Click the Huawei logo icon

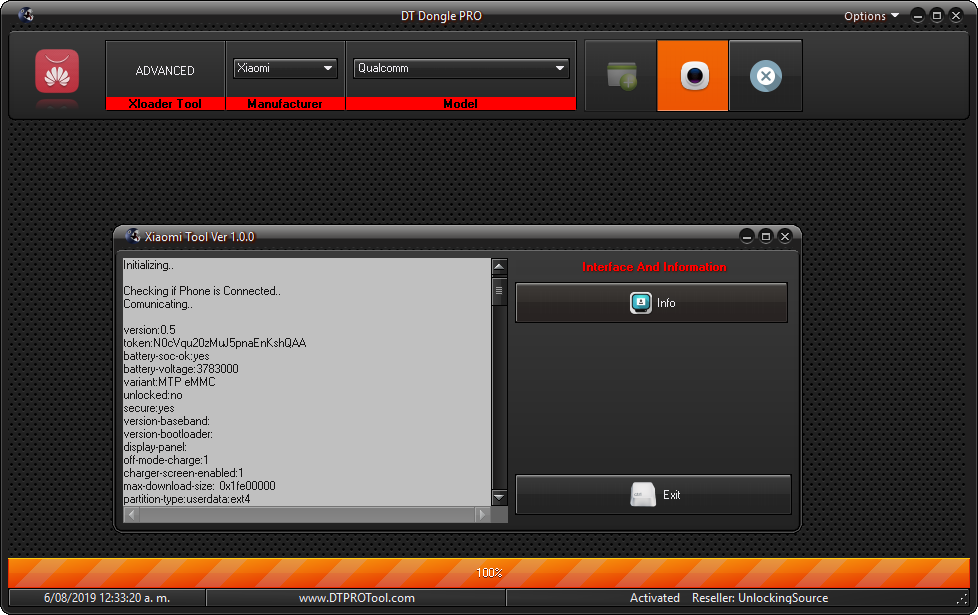(57, 71)
